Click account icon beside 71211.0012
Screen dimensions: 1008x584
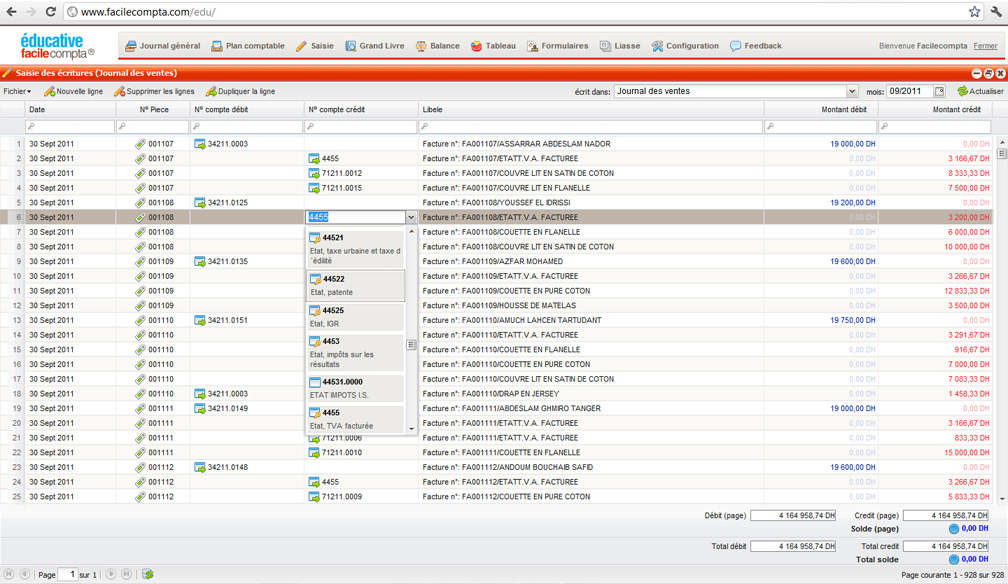tap(314, 174)
